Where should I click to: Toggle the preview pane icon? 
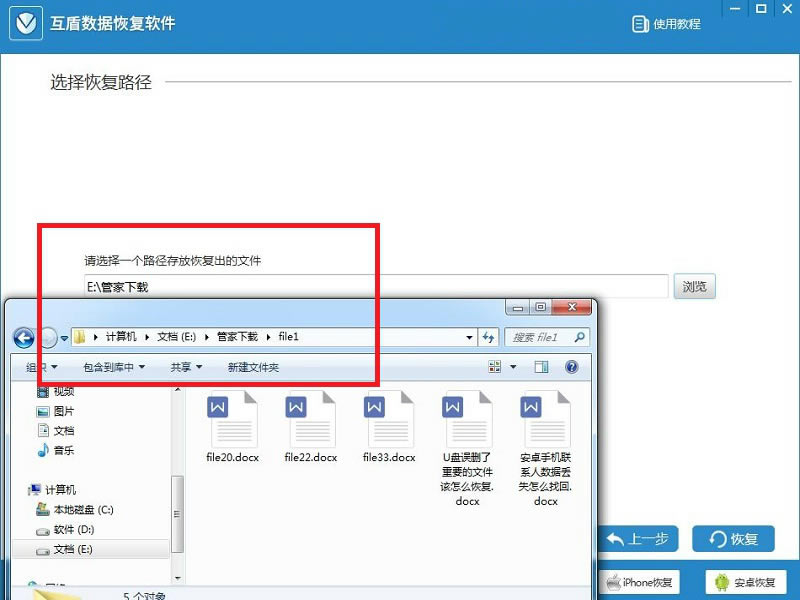(x=541, y=366)
